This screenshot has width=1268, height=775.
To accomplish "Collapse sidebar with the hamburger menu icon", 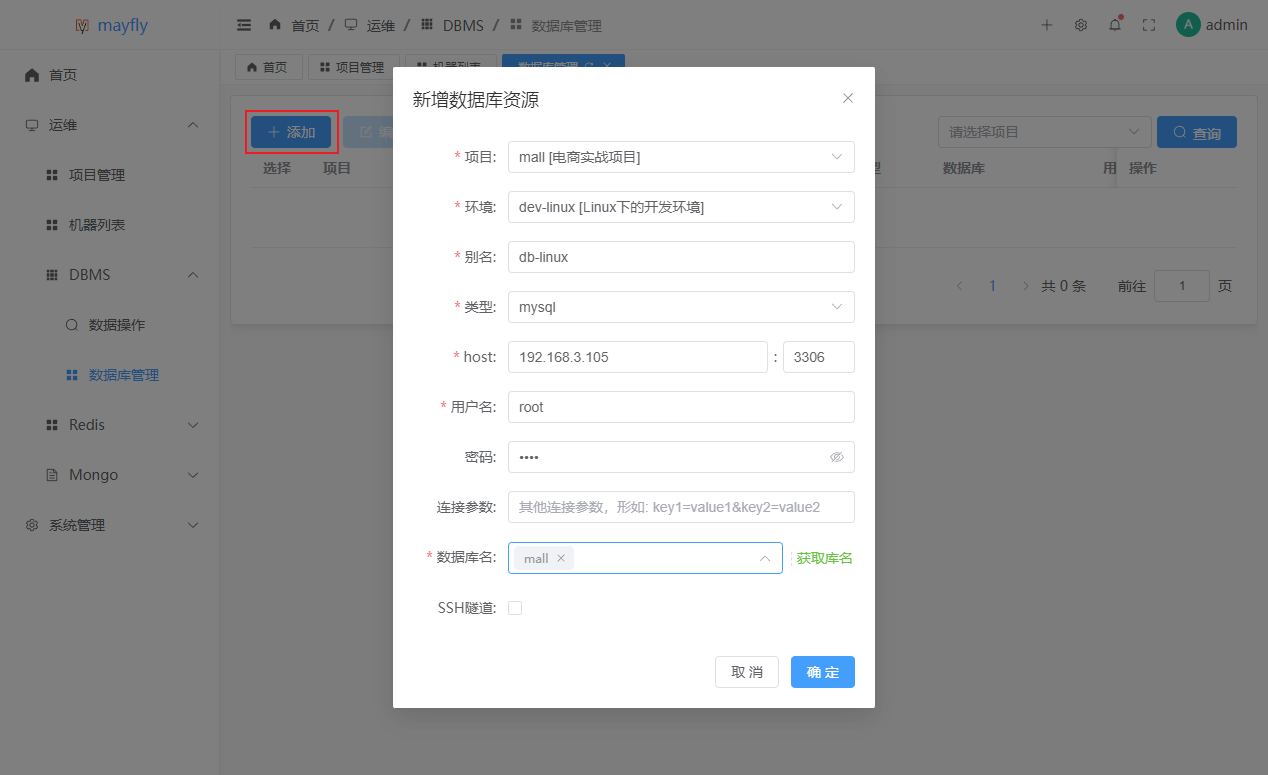I will 244,25.
